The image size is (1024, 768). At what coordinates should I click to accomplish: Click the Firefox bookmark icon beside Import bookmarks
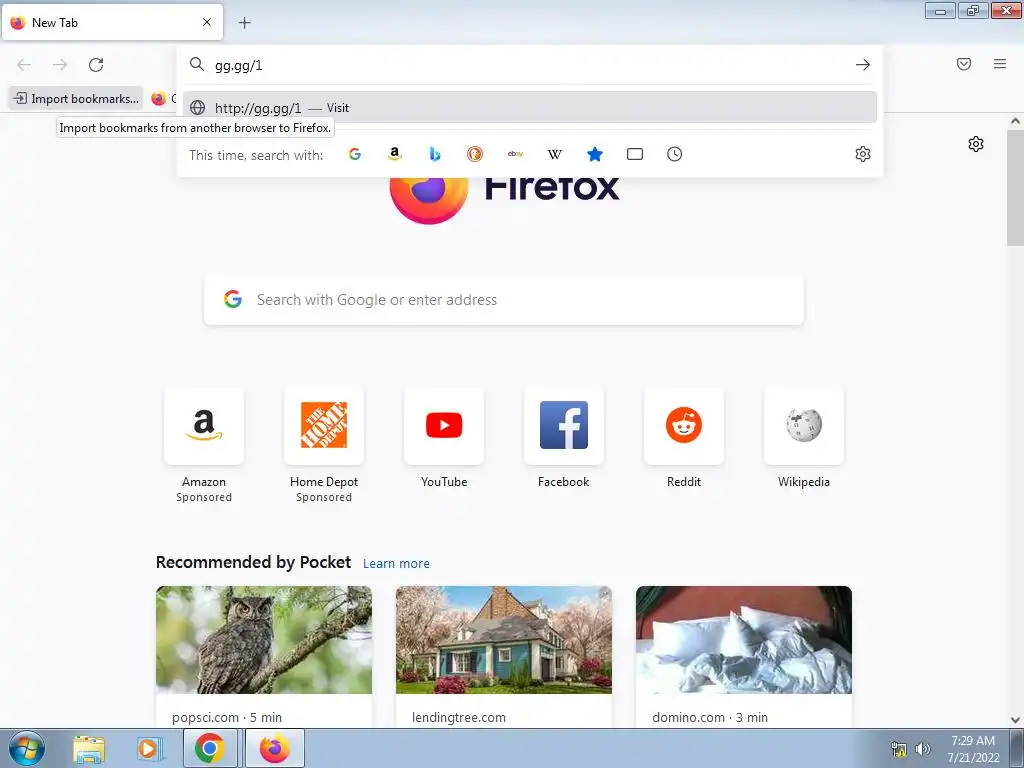point(159,99)
